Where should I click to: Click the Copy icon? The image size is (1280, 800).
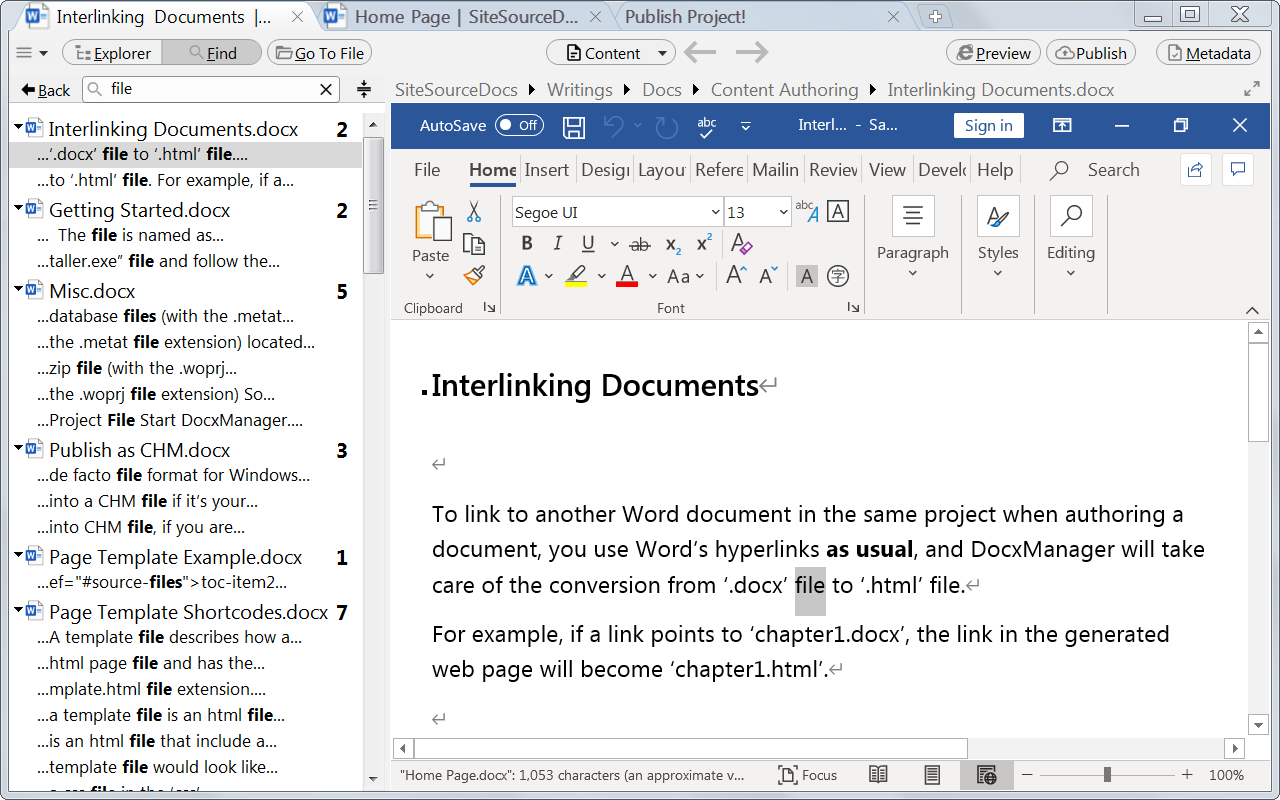(x=474, y=243)
